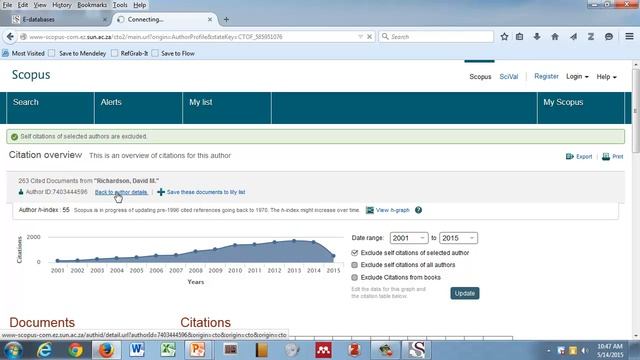This screenshot has height=360, width=640.
Task: Open Google Chrome from taskbar
Action: [x=75, y=350]
